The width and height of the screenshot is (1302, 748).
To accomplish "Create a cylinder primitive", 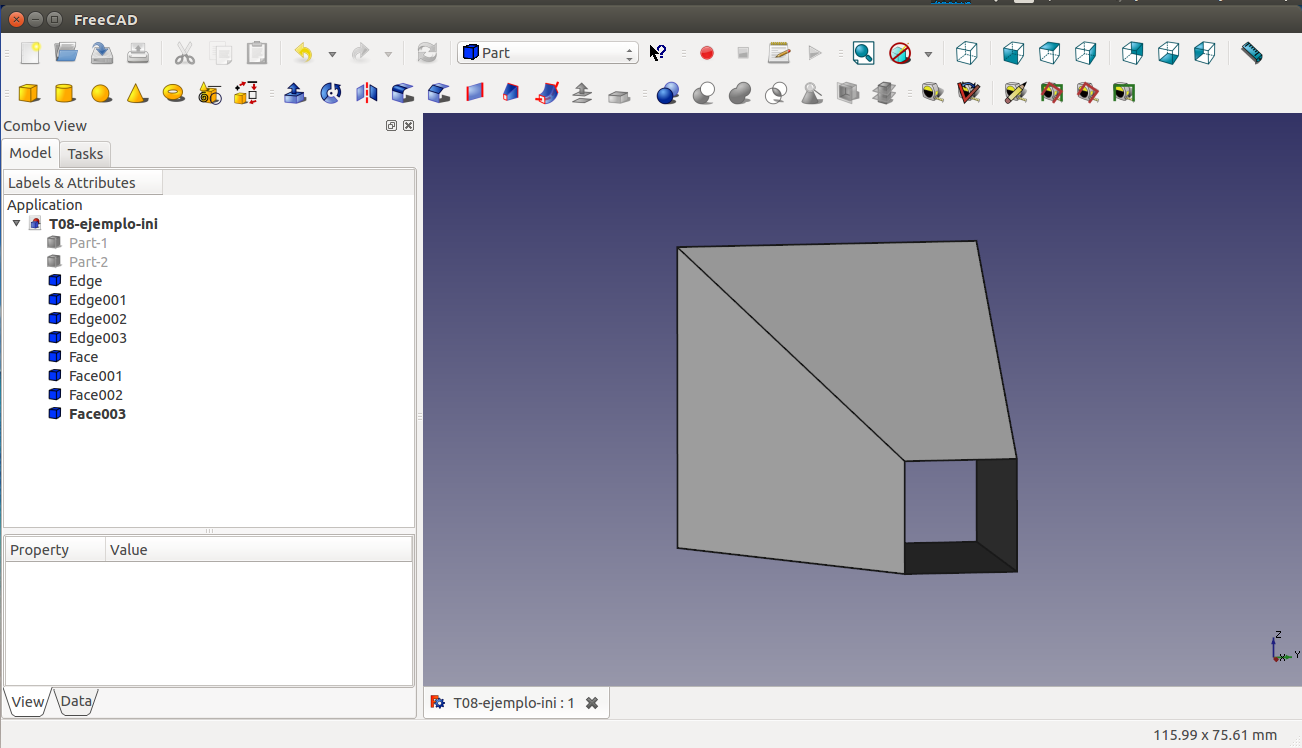I will pos(65,93).
